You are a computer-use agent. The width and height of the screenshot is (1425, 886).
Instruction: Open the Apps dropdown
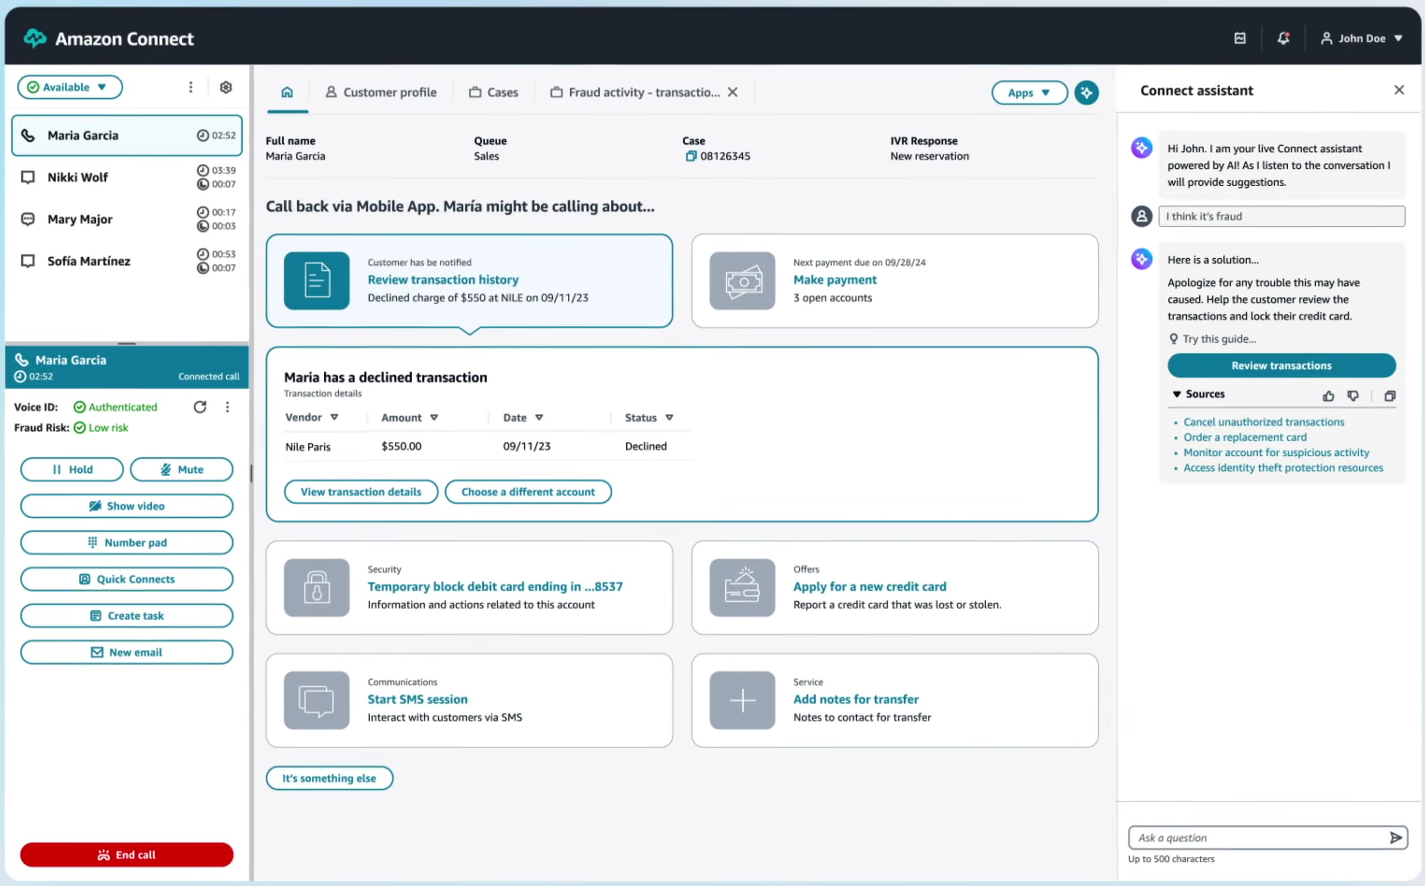point(1029,93)
